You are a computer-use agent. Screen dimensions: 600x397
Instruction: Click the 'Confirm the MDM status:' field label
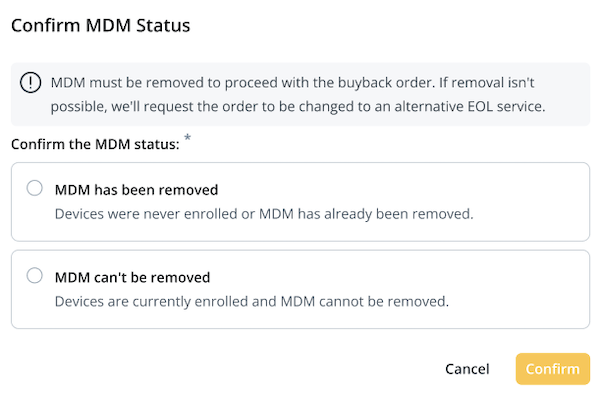tap(95, 144)
